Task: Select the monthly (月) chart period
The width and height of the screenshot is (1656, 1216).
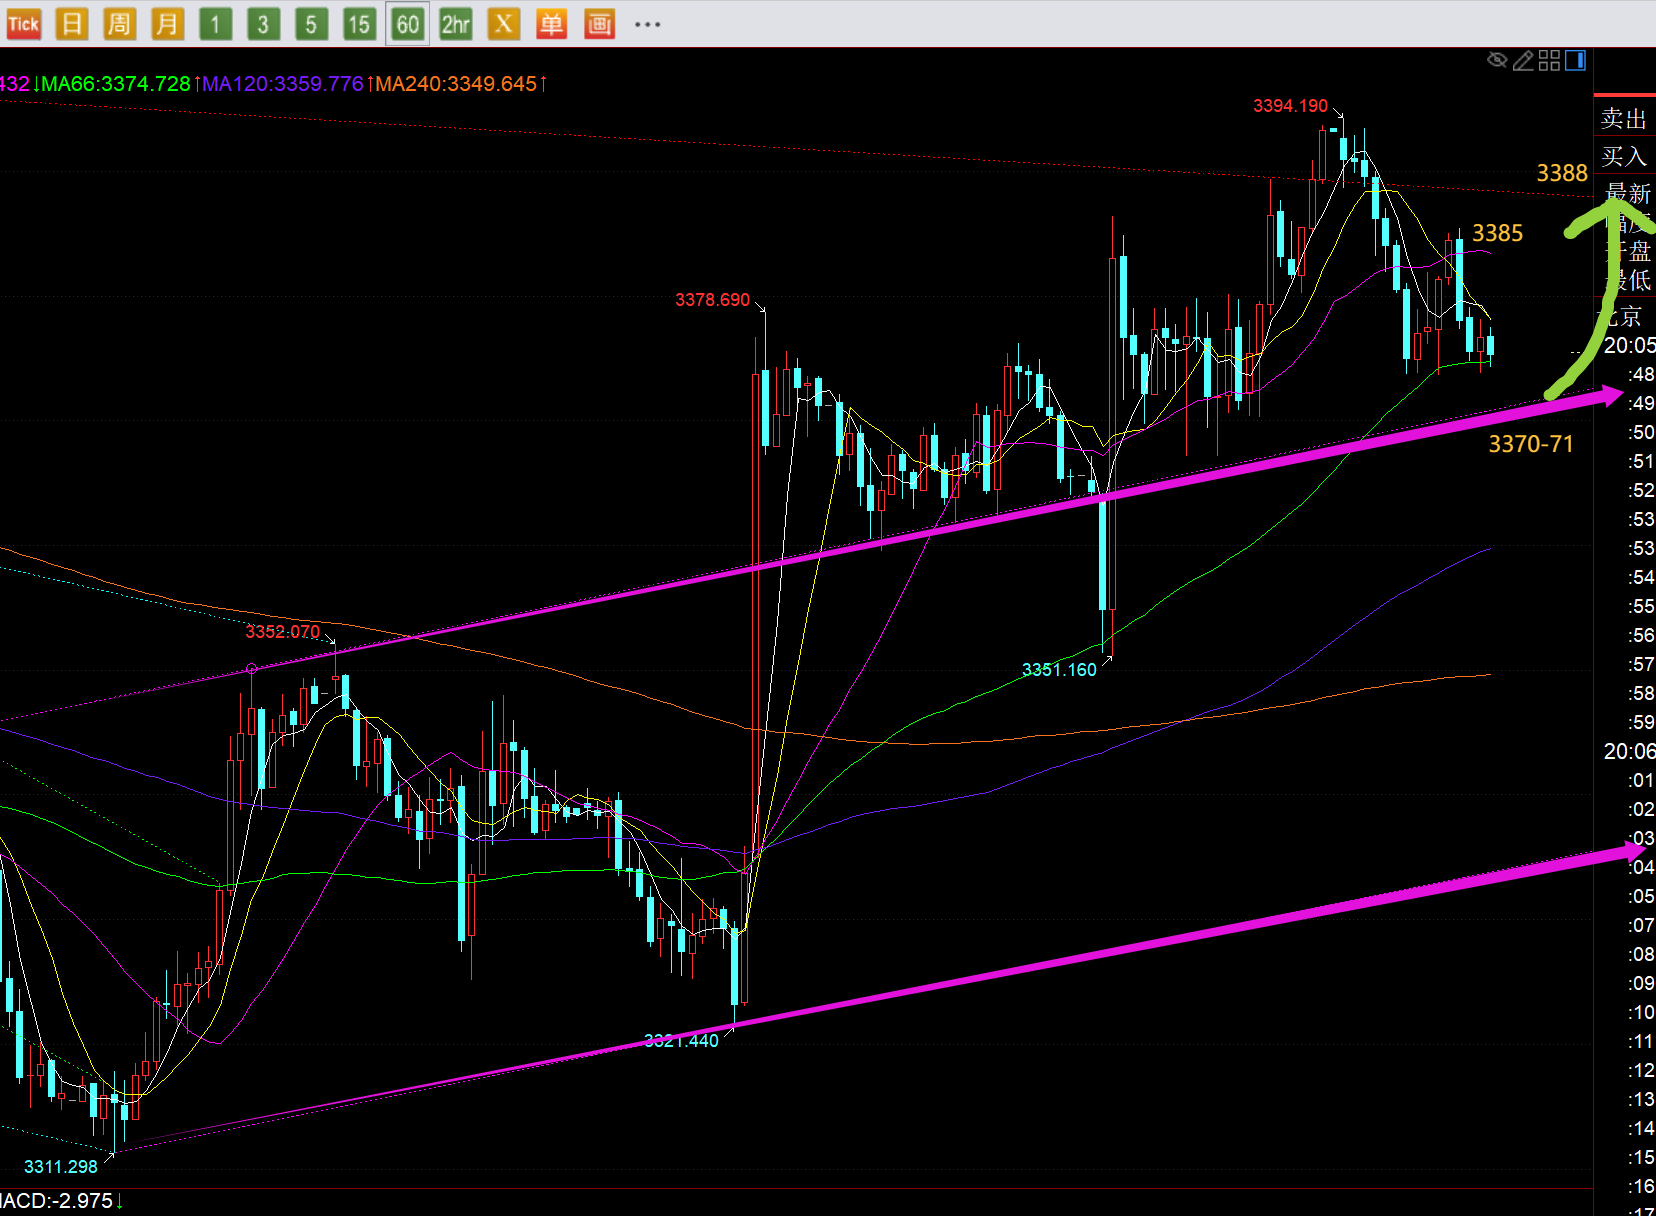Action: pyautogui.click(x=167, y=24)
